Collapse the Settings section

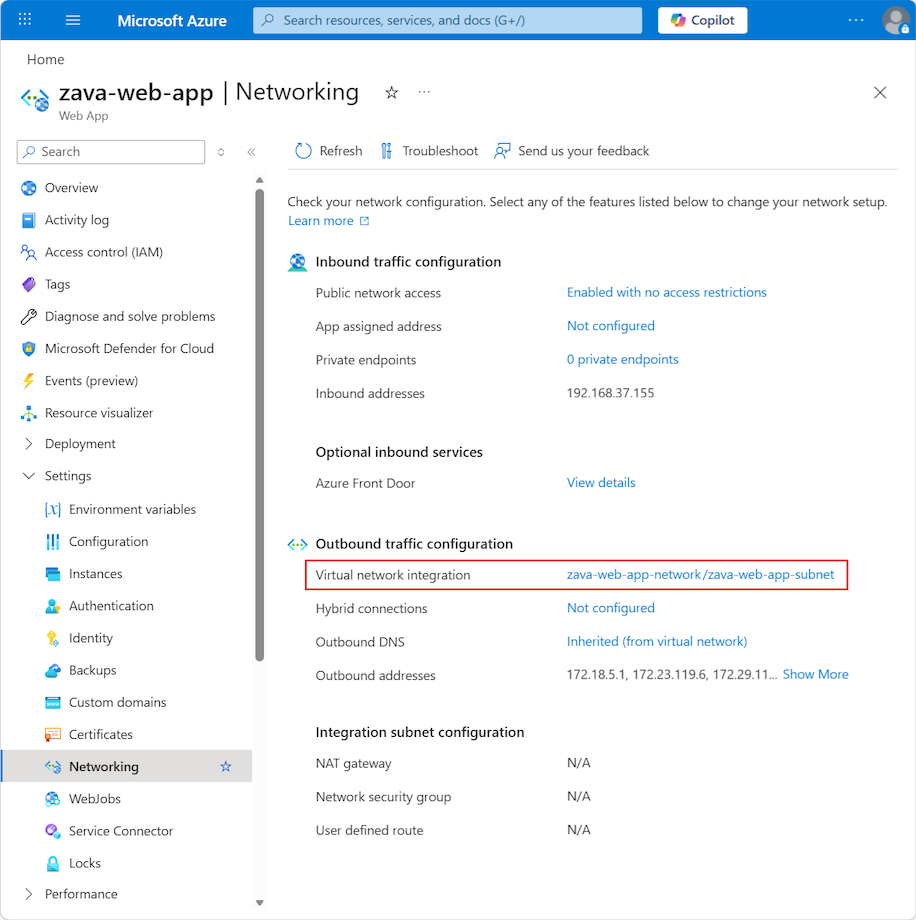(29, 476)
